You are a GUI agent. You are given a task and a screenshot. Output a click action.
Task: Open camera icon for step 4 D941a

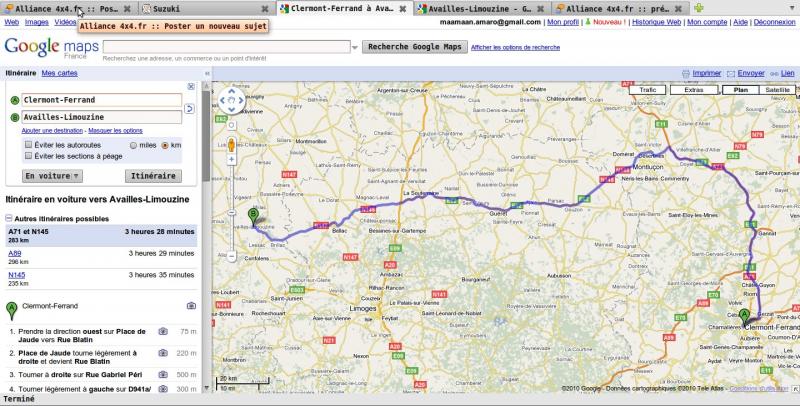(x=163, y=389)
